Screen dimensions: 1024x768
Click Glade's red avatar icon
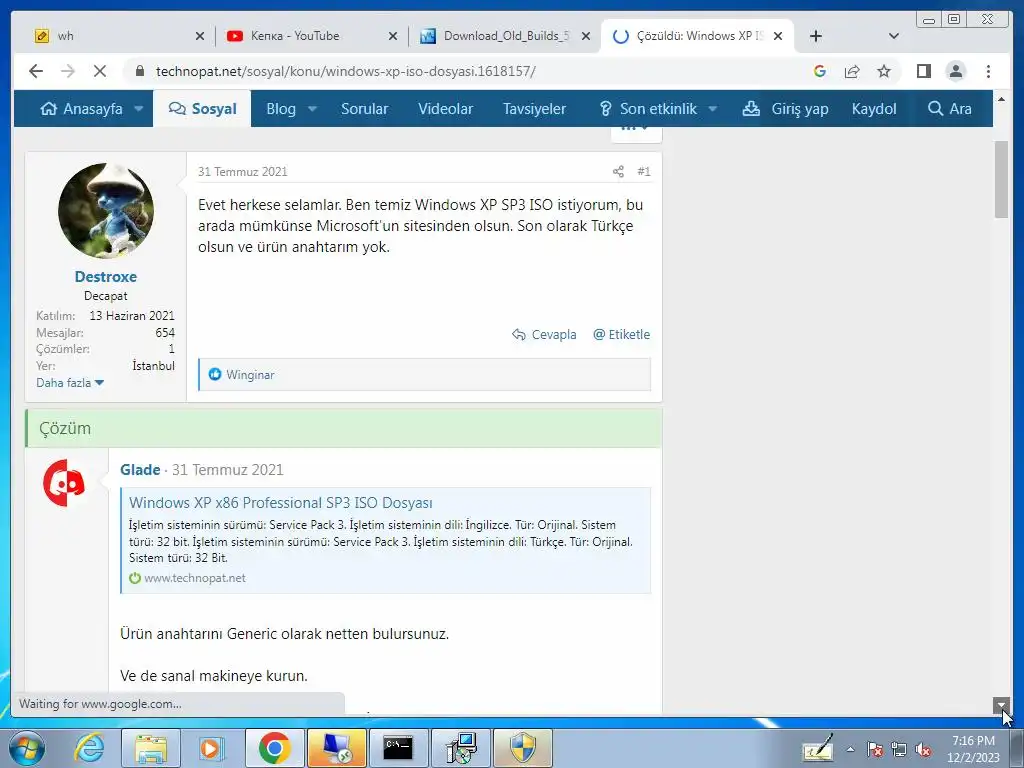[63, 483]
